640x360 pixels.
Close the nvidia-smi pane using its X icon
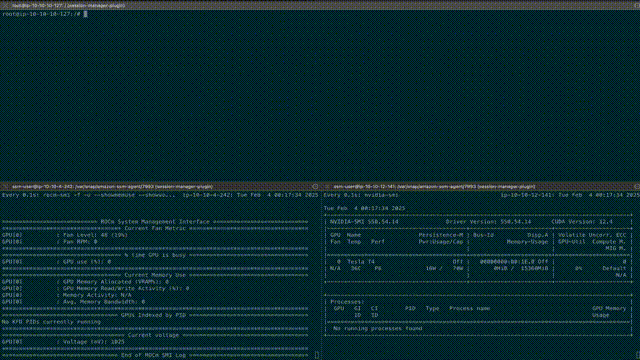click(327, 187)
